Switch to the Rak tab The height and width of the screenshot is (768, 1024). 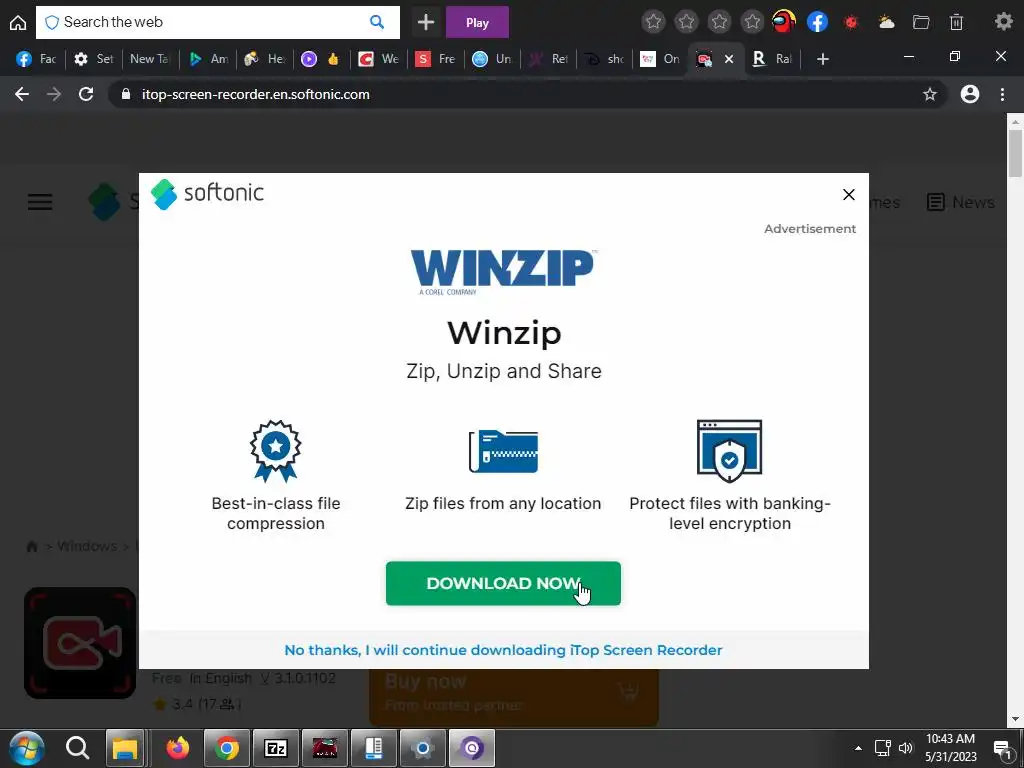(x=773, y=59)
